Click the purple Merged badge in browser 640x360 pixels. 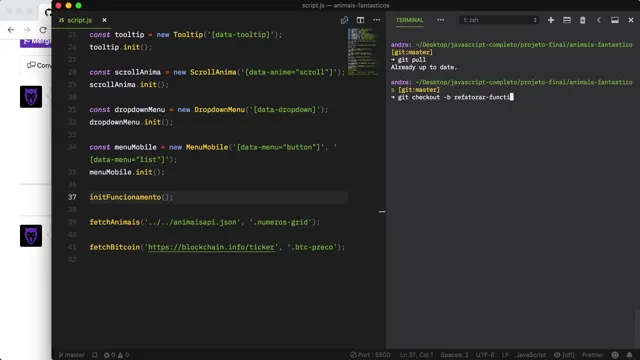click(36, 42)
